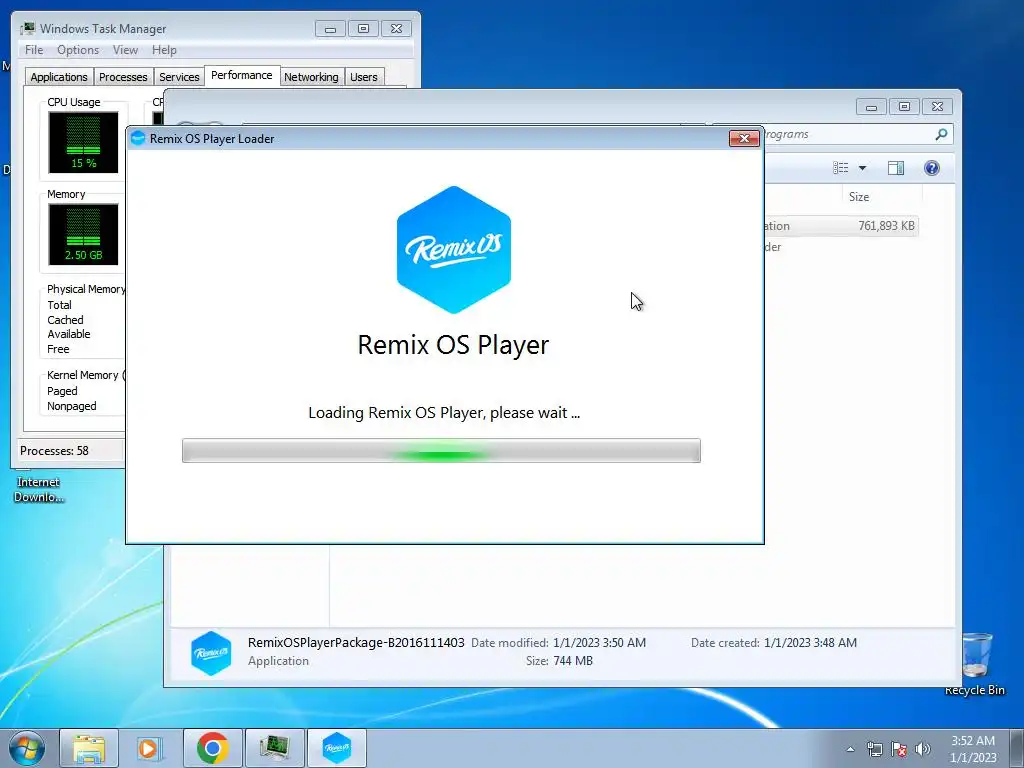The width and height of the screenshot is (1024, 768).
Task: Click the Show desktop button
Action: [1017, 748]
